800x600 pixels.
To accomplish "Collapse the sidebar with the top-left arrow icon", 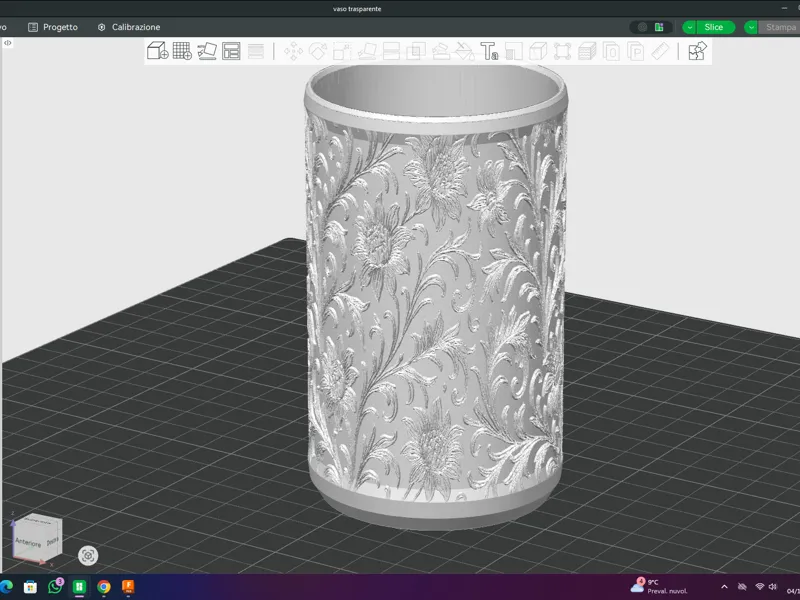I will 8,43.
